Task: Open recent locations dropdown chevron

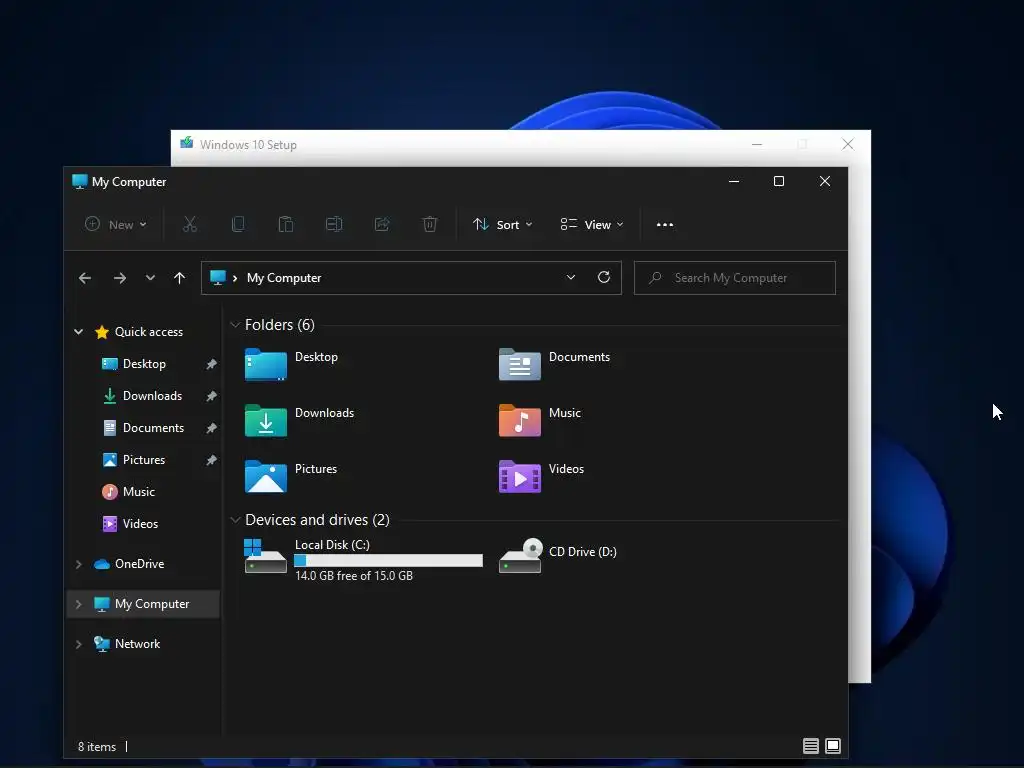Action: (x=150, y=278)
